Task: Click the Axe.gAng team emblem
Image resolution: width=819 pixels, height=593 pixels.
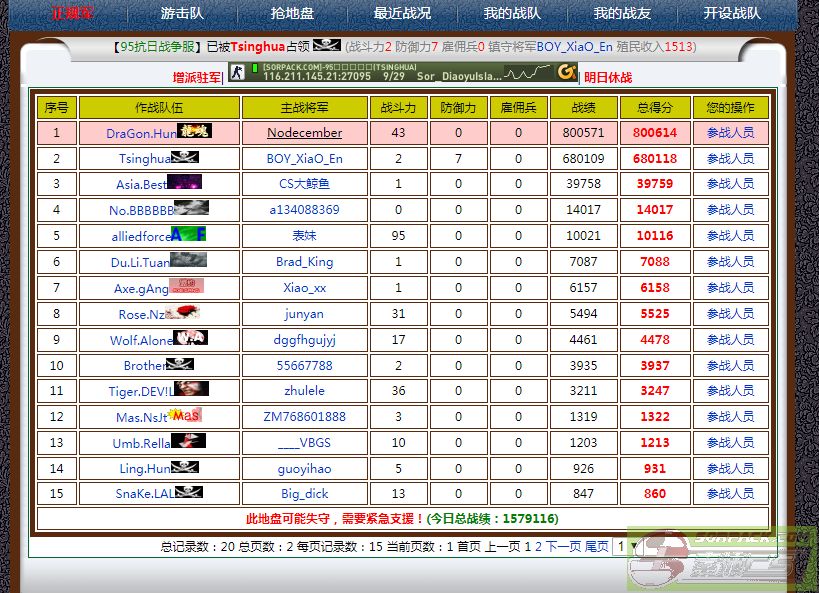Action: coord(186,286)
